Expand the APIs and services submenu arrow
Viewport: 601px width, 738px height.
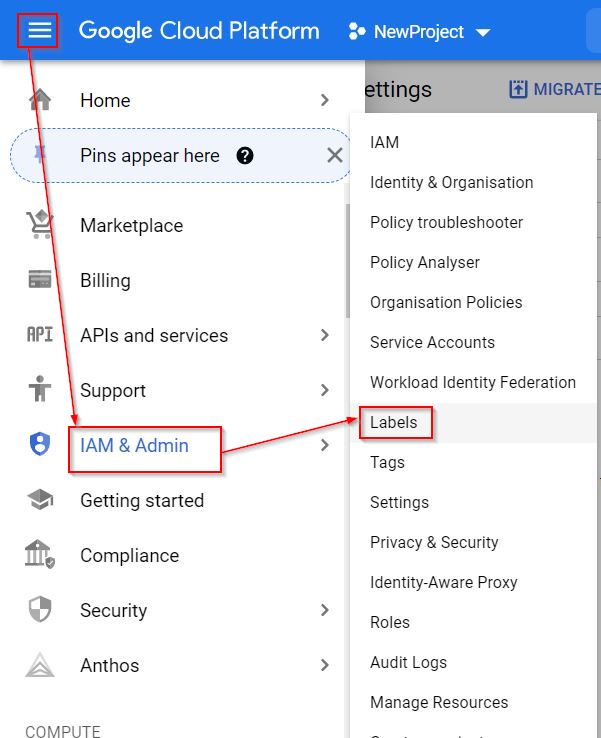pos(324,335)
